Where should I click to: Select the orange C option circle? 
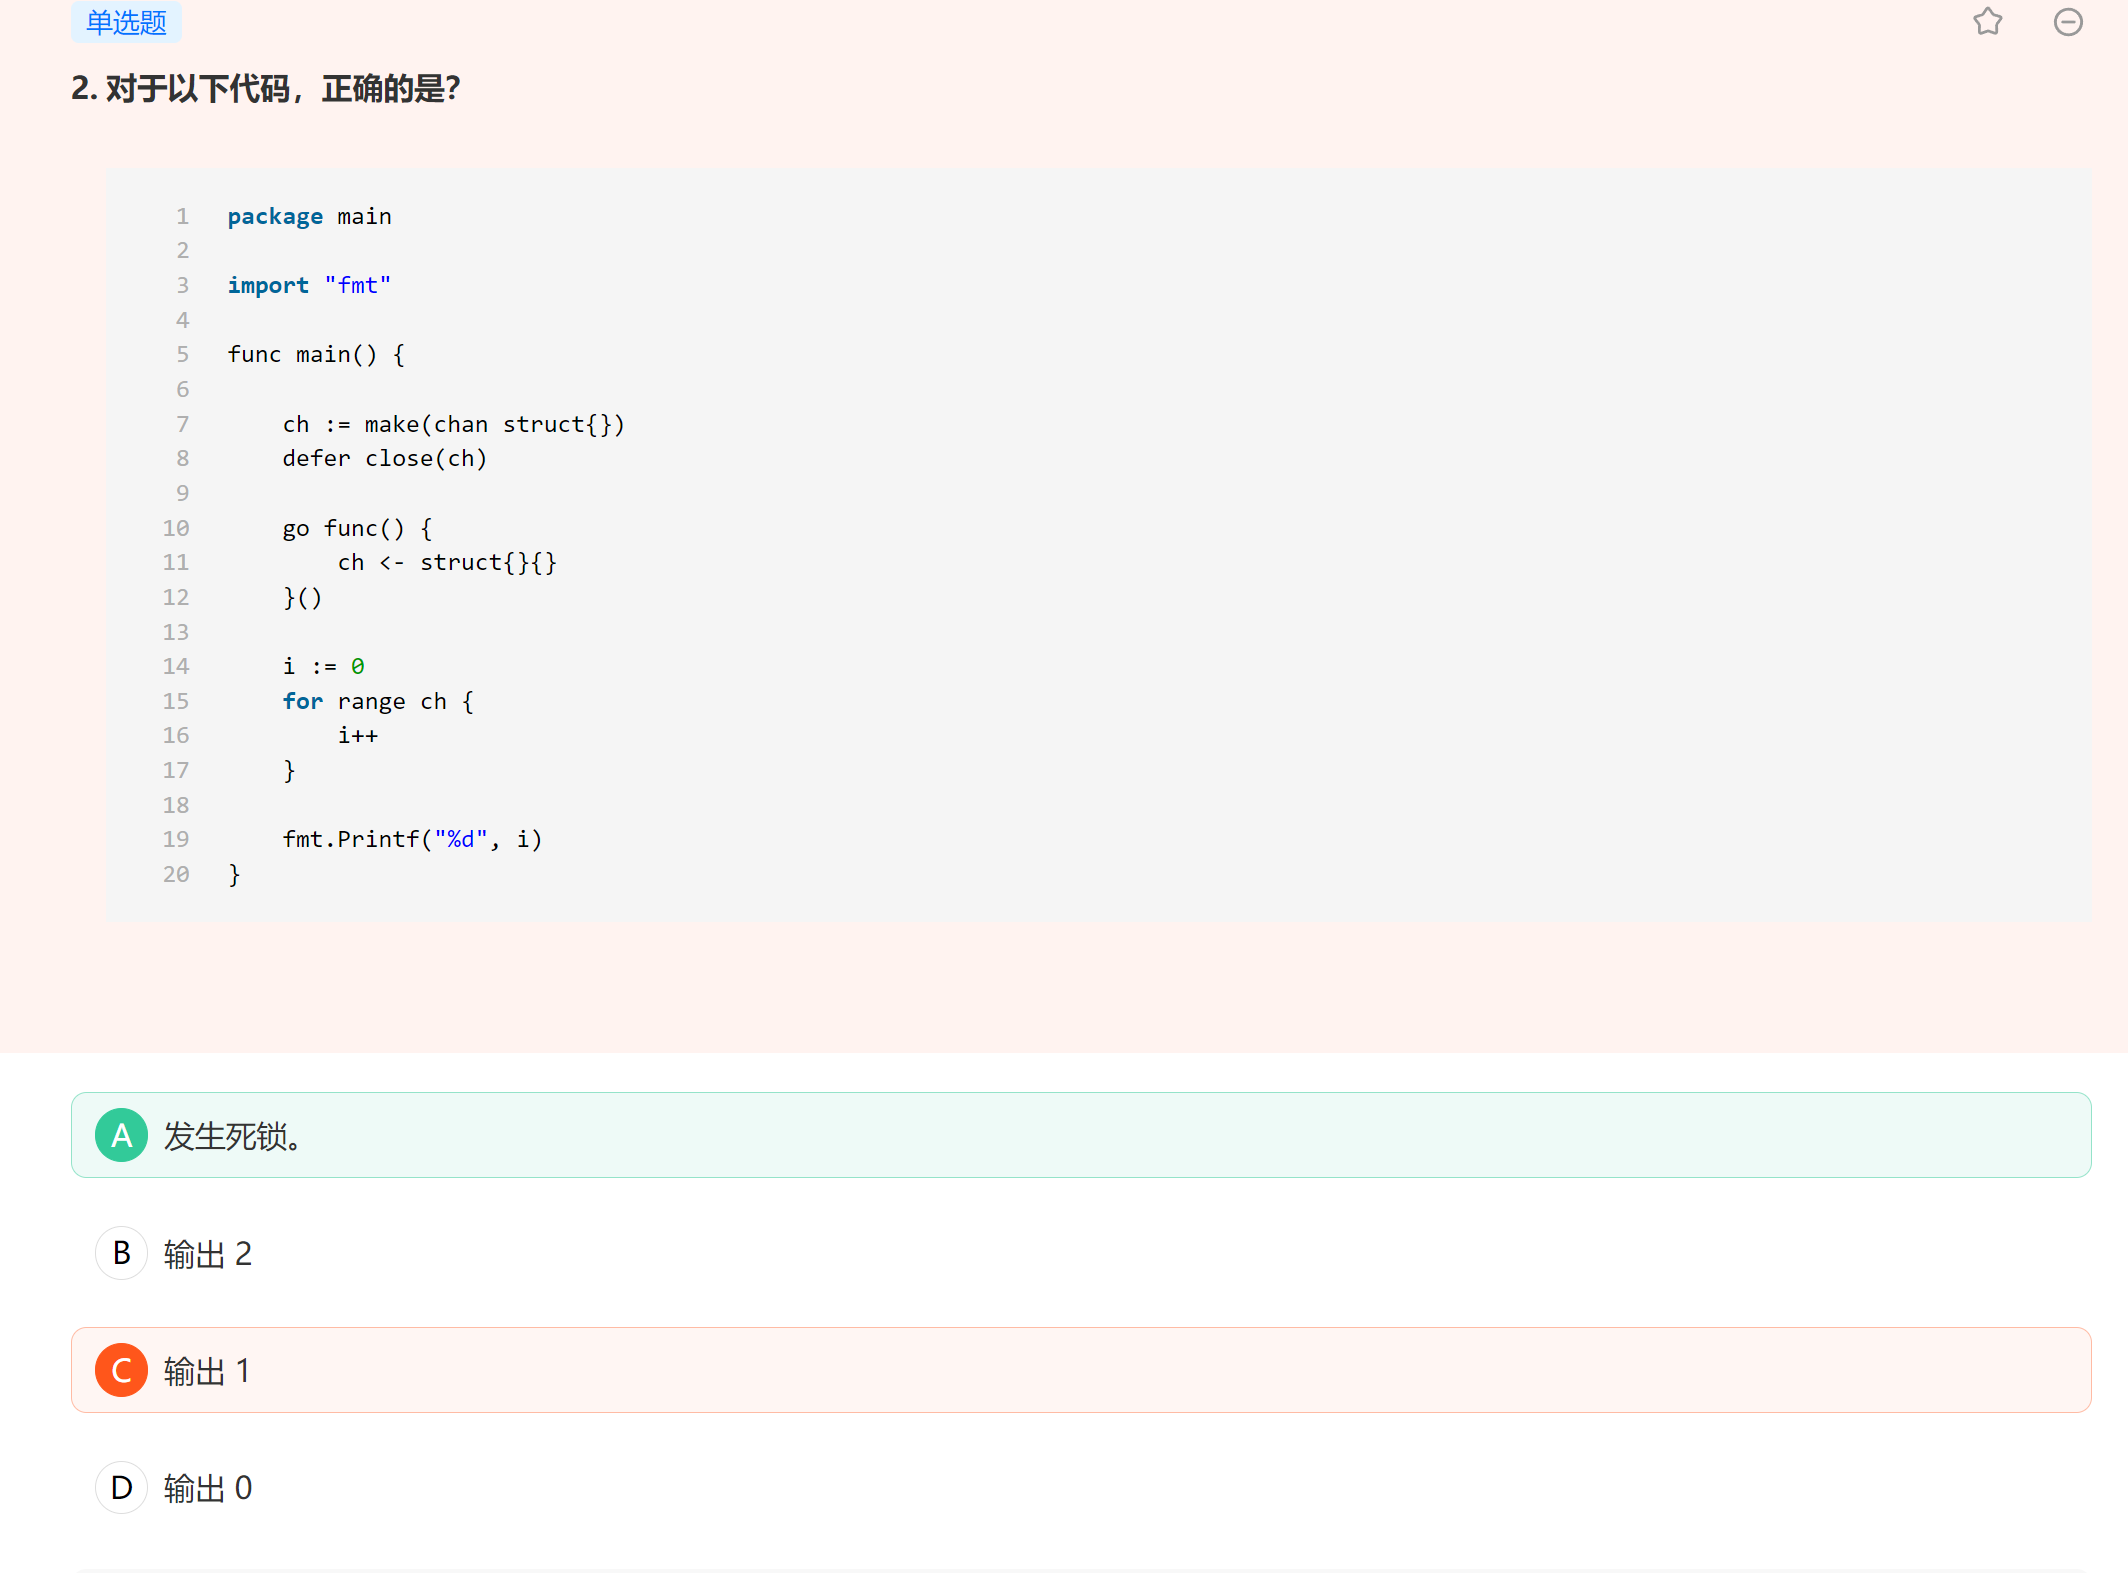[x=121, y=1370]
